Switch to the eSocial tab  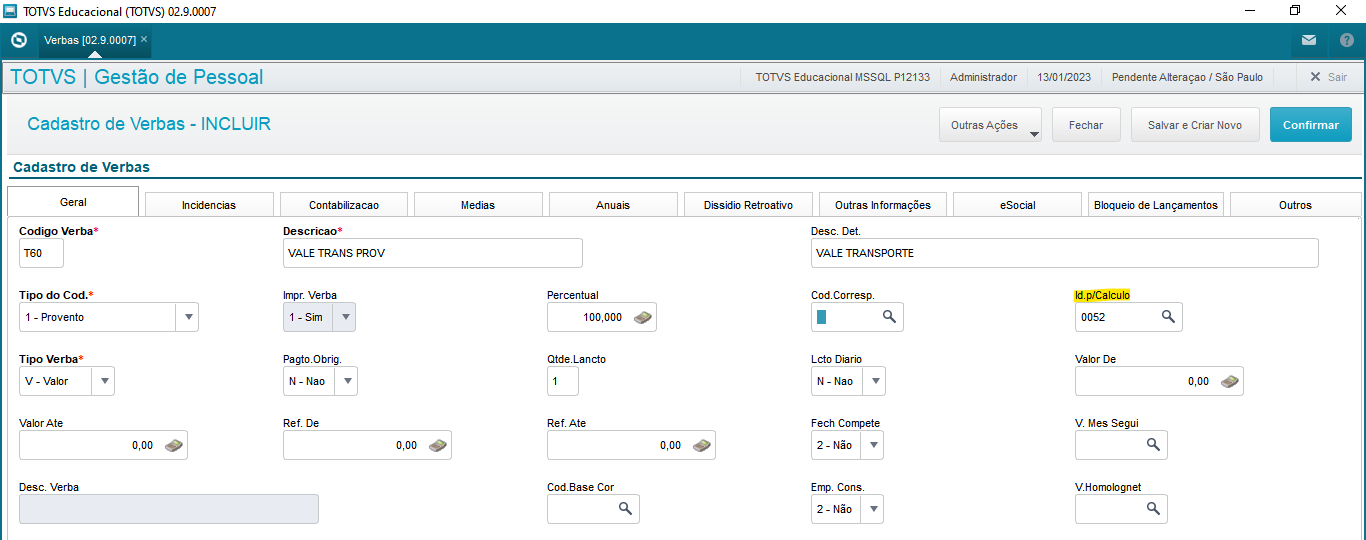click(x=1018, y=205)
